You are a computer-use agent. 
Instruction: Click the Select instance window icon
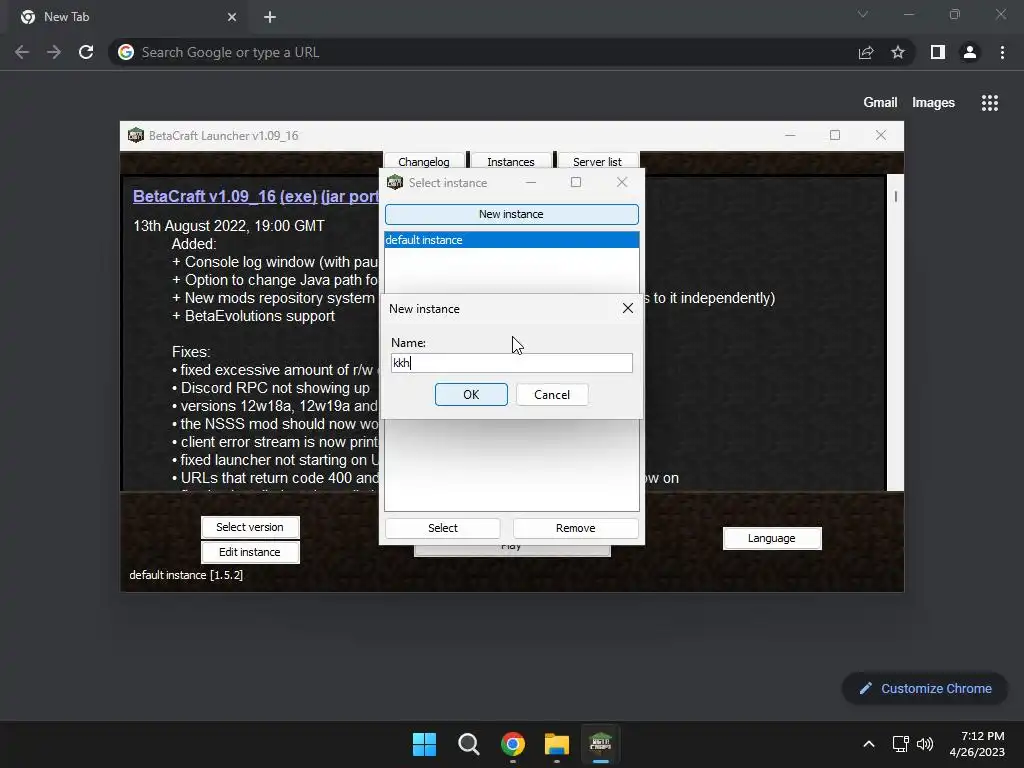395,182
